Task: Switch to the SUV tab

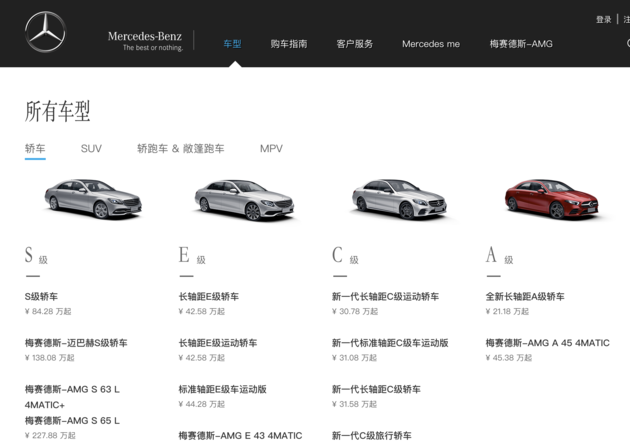Action: (x=91, y=149)
